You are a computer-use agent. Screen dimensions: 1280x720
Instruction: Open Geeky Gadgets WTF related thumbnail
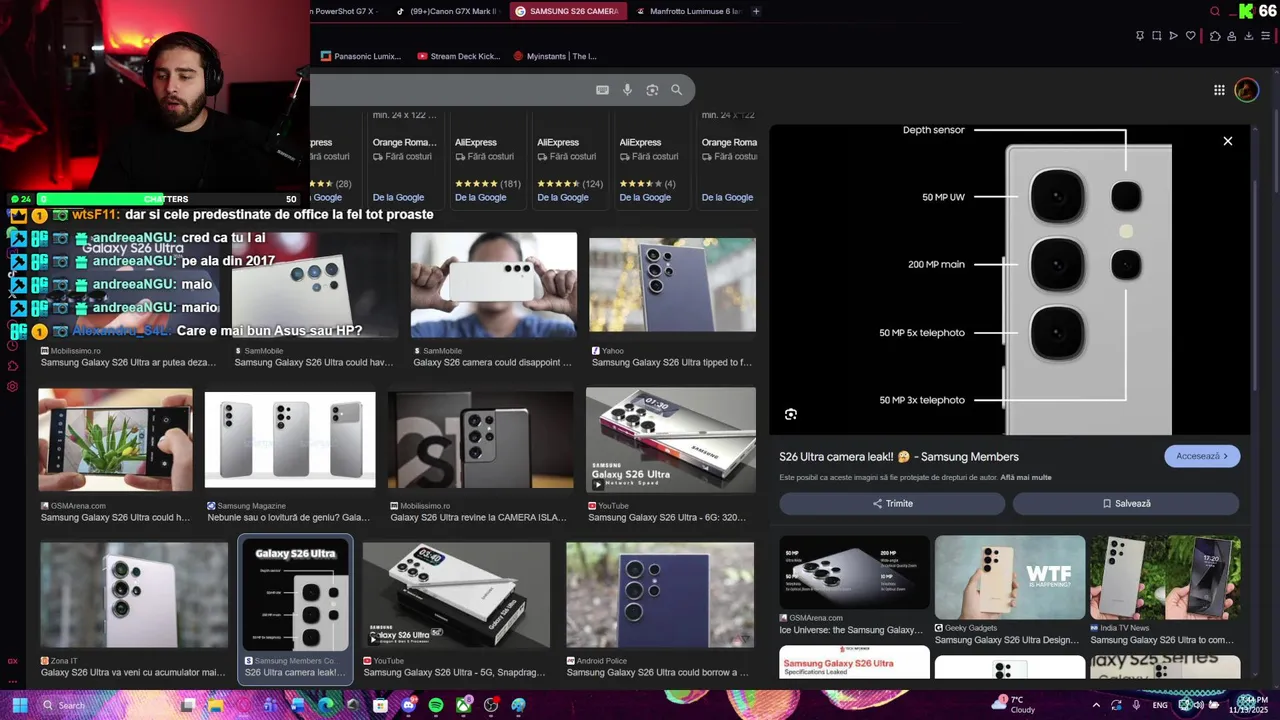(1010, 577)
